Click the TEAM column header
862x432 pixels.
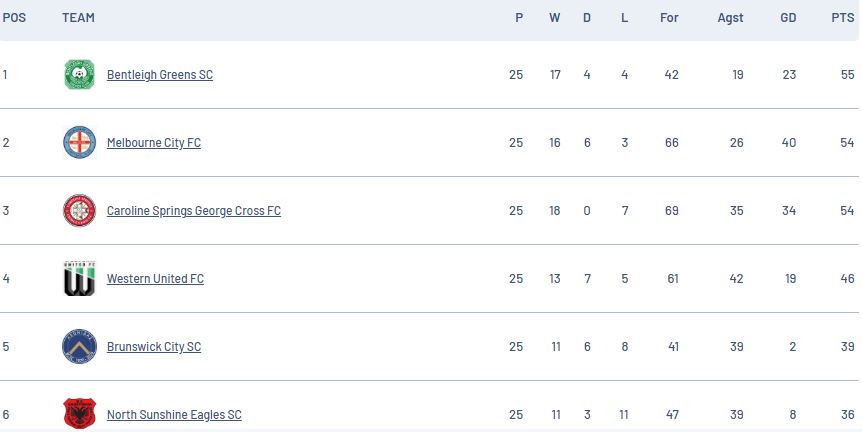click(78, 18)
